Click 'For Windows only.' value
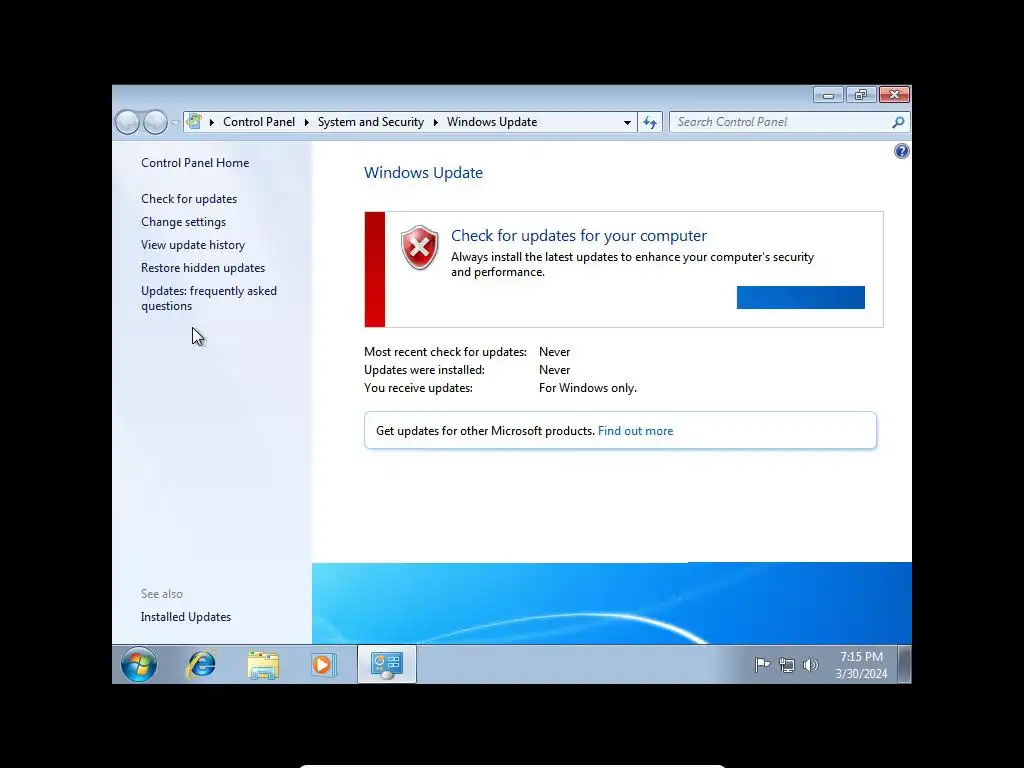Image resolution: width=1024 pixels, height=768 pixels. click(x=588, y=388)
